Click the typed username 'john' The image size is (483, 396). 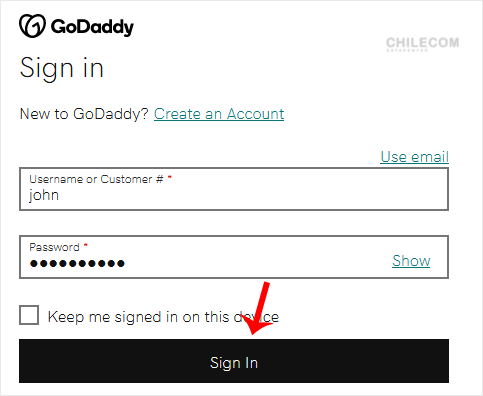pos(44,195)
